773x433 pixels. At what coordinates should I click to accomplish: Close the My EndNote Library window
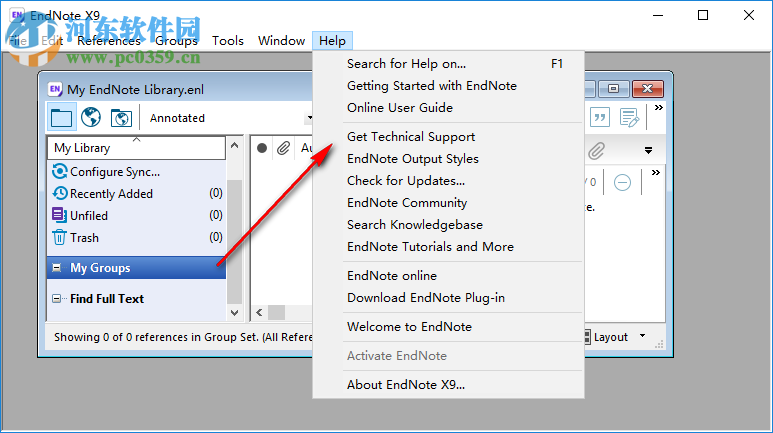point(647,89)
